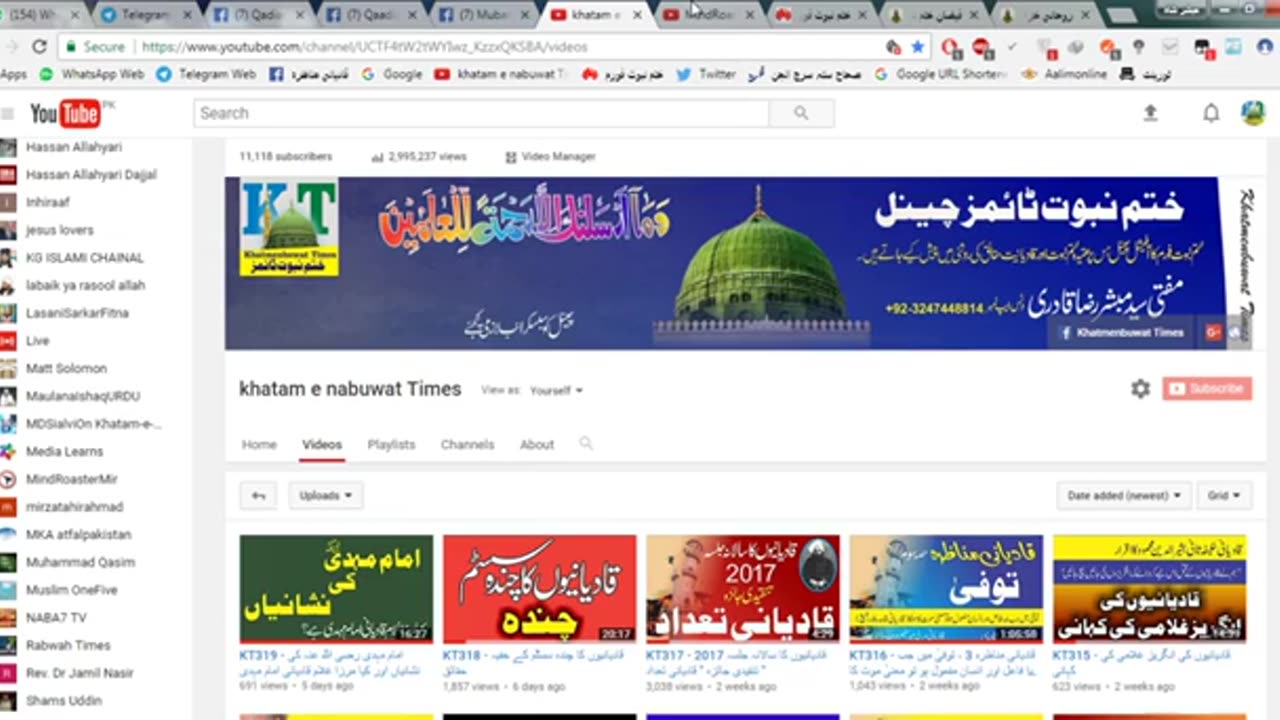Select the Videos channel tab
1280x720 pixels.
[x=322, y=445]
